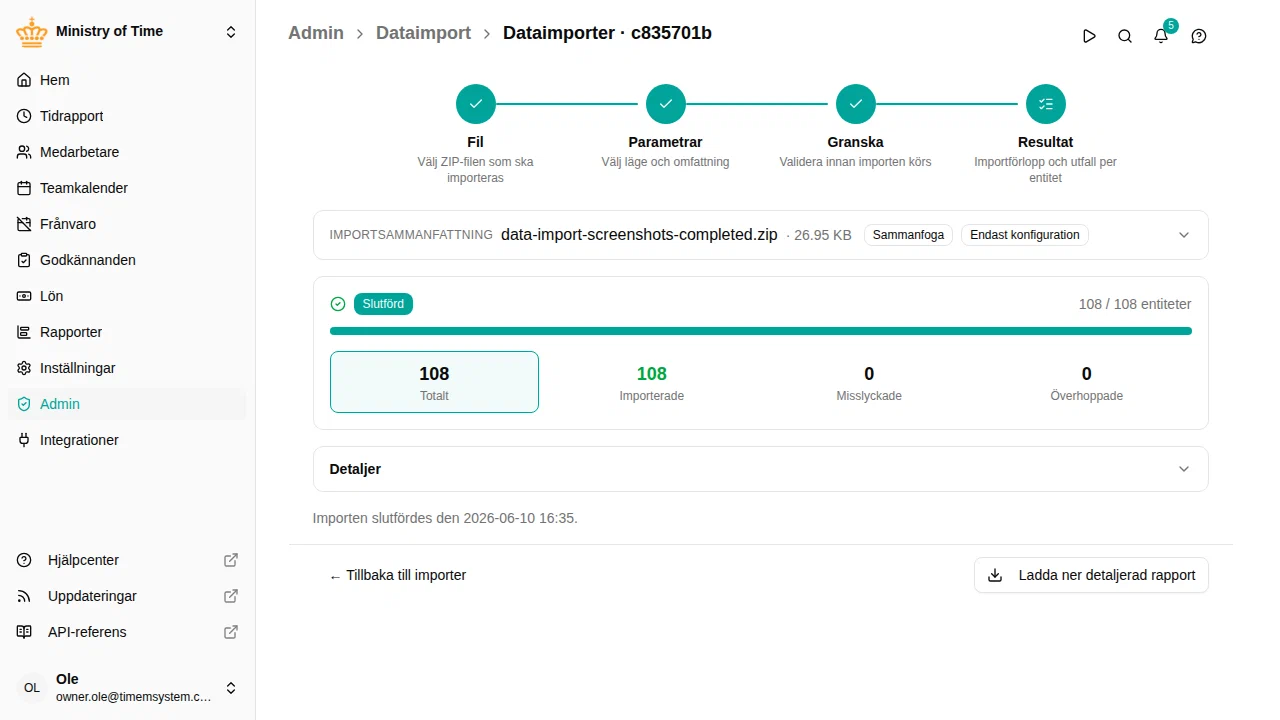Screen dimensions: 1280x720
Task: Click the Dataimport breadcrumb
Action: tap(423, 33)
